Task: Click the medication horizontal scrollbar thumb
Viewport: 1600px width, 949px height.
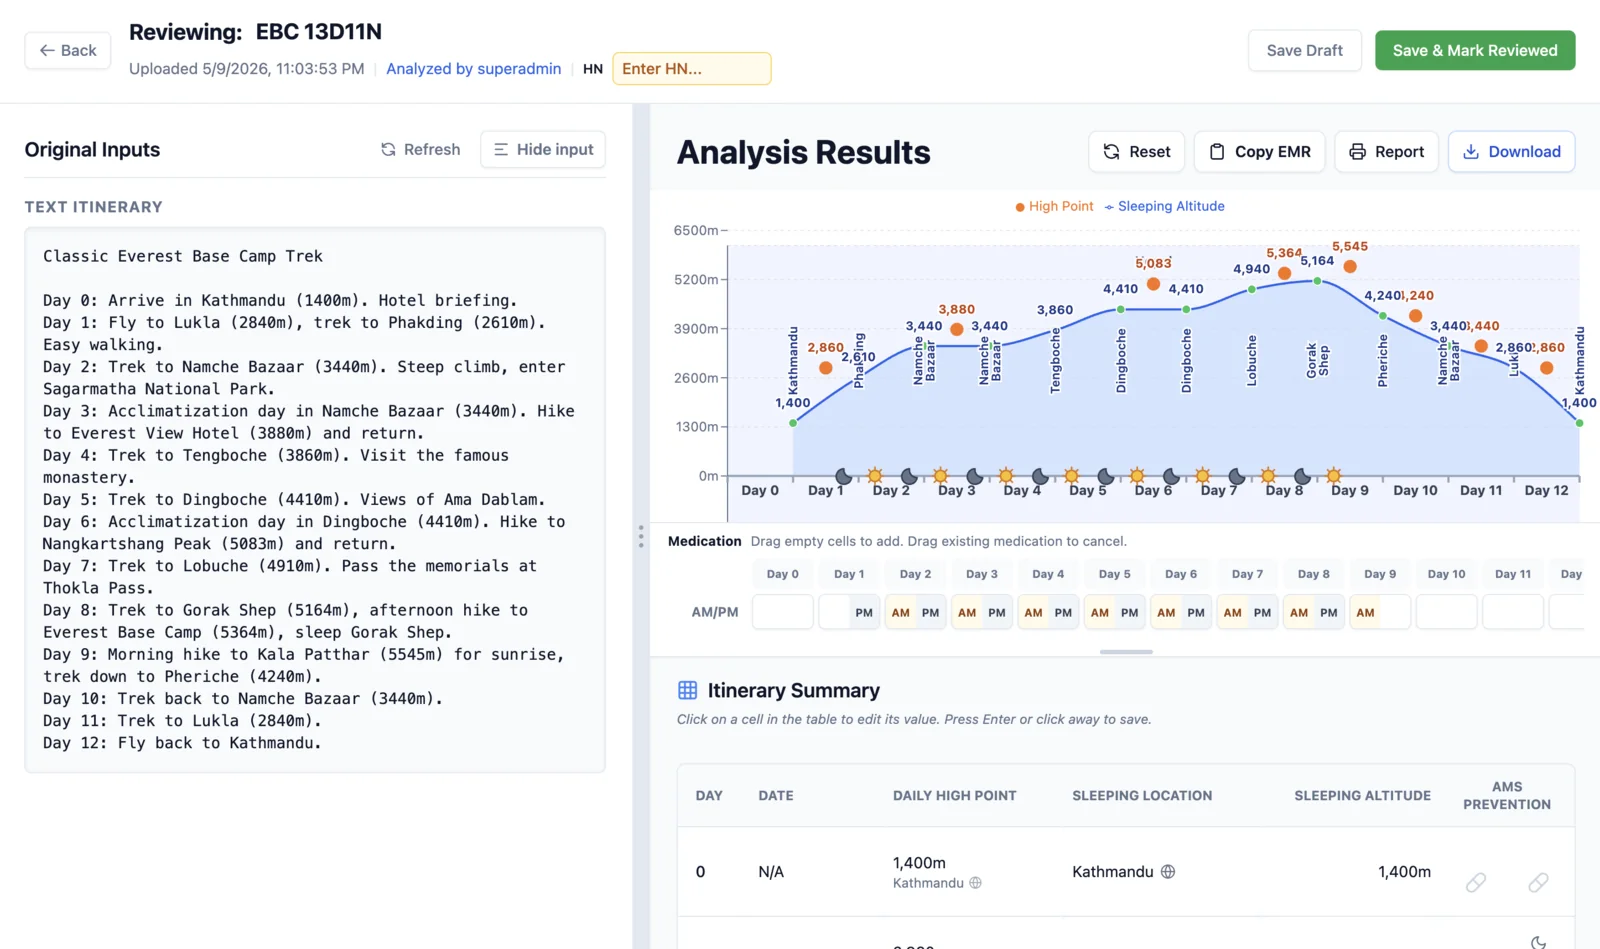Action: pyautogui.click(x=1126, y=652)
